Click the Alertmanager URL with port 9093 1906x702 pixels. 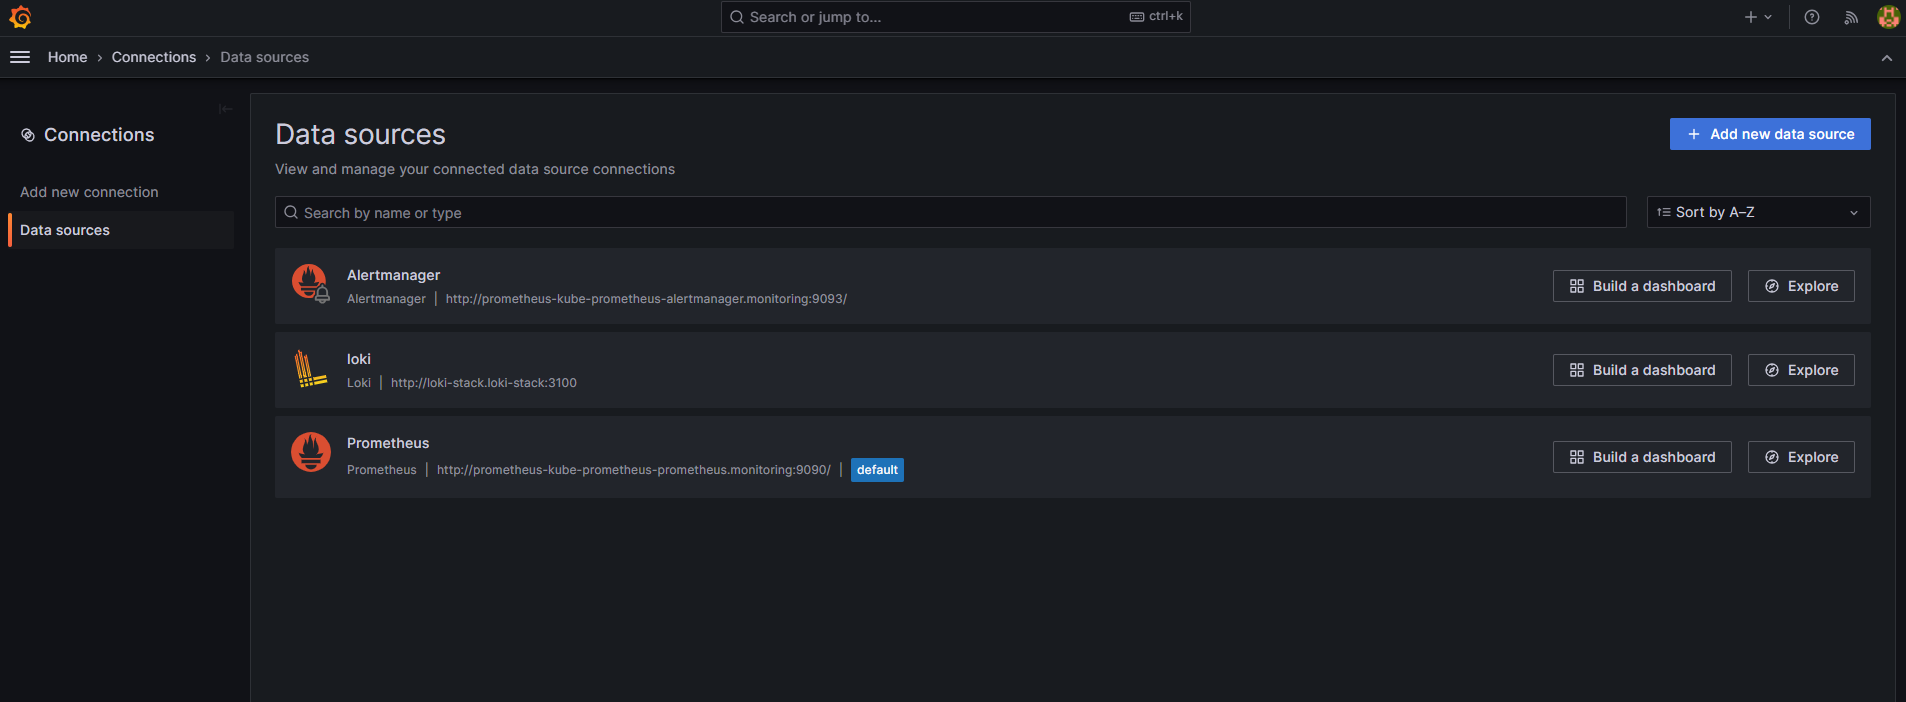point(646,299)
